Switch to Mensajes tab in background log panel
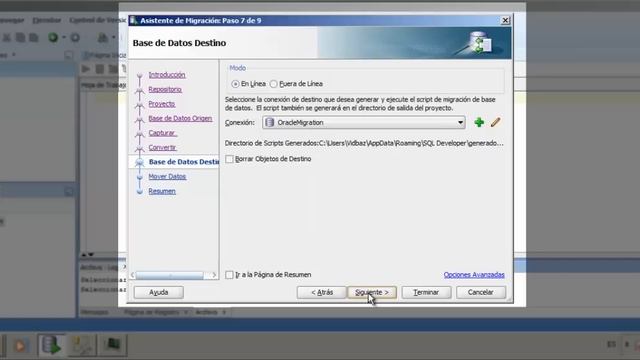Screen dimensions: 640x360 [94, 312]
